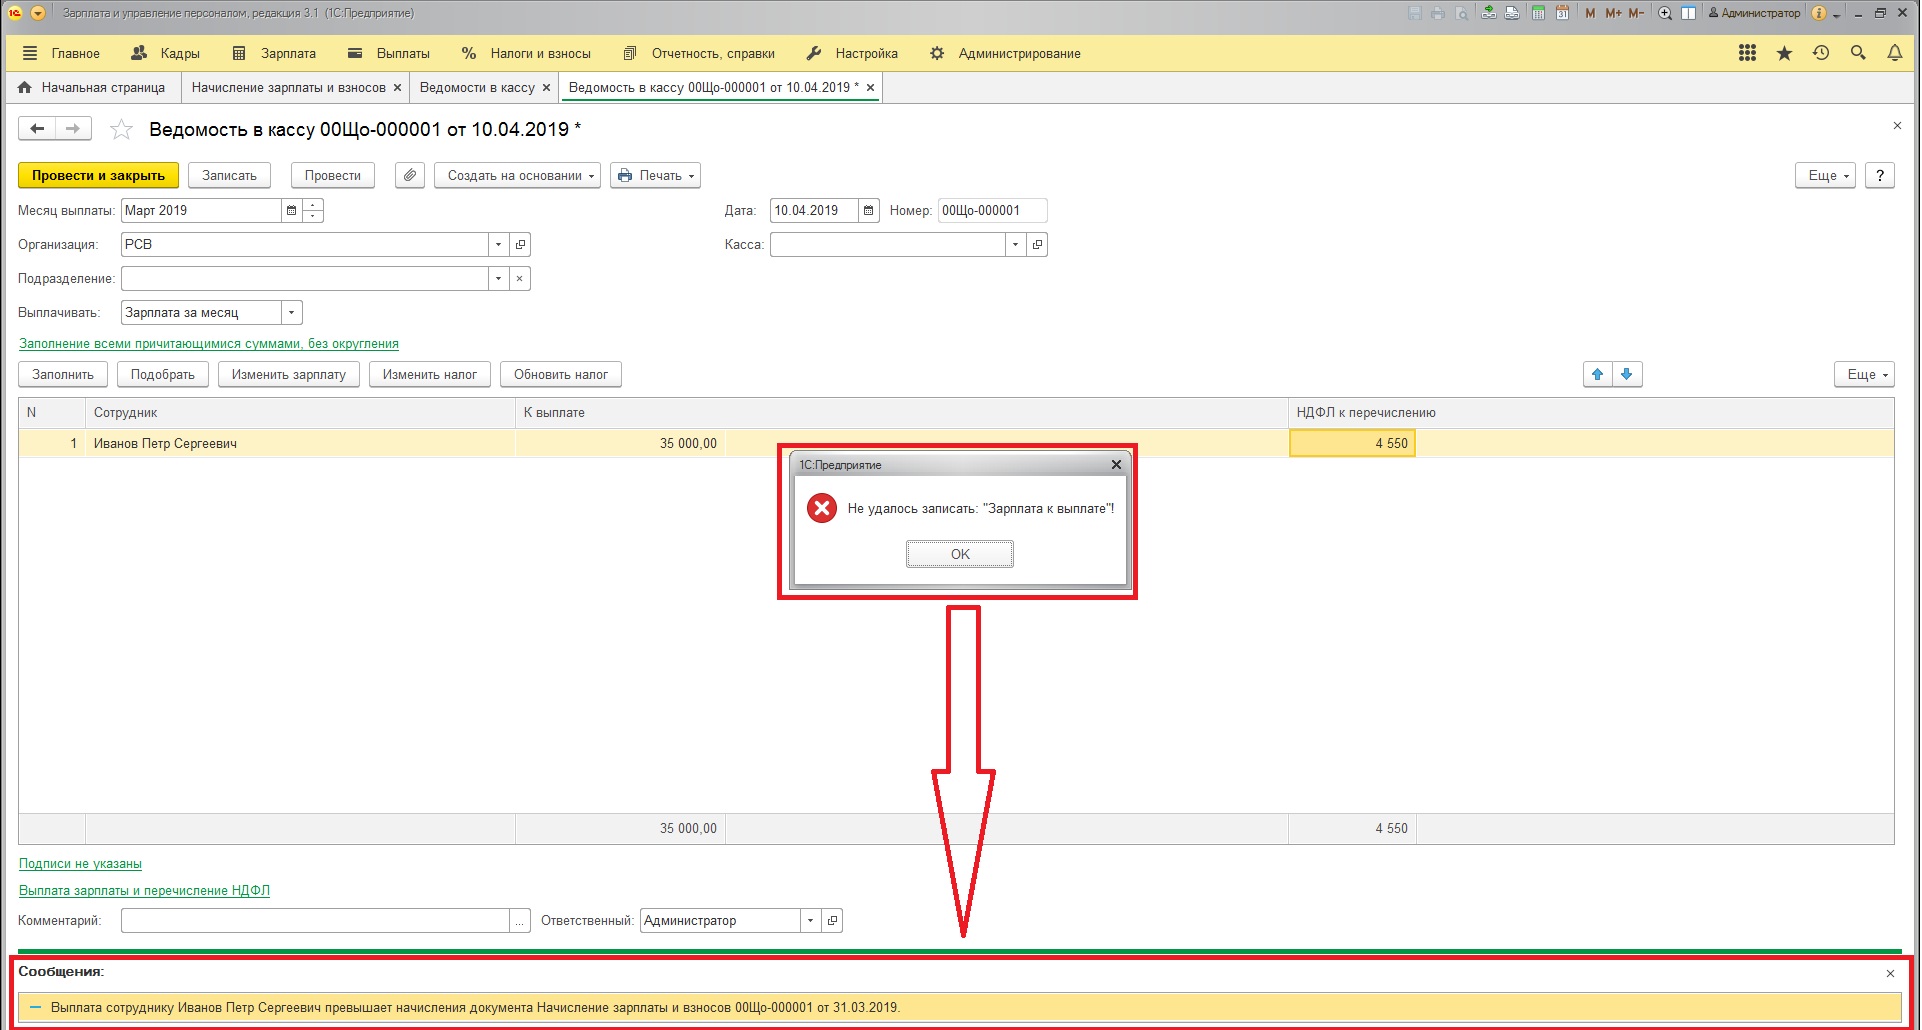Image resolution: width=1922 pixels, height=1030 pixels.
Task: Expand the Организация dropdown list
Action: pos(498,245)
